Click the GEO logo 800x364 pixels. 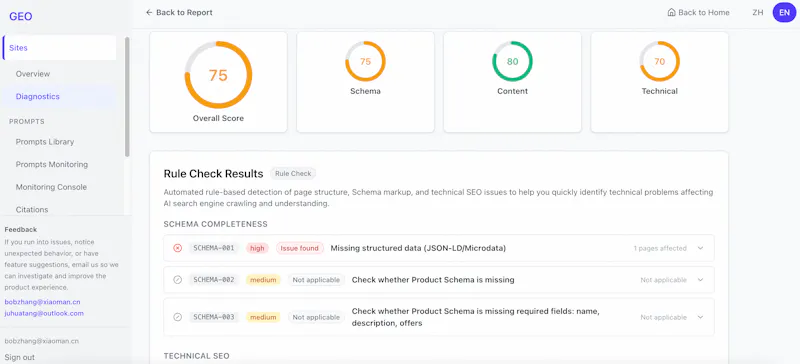point(20,16)
